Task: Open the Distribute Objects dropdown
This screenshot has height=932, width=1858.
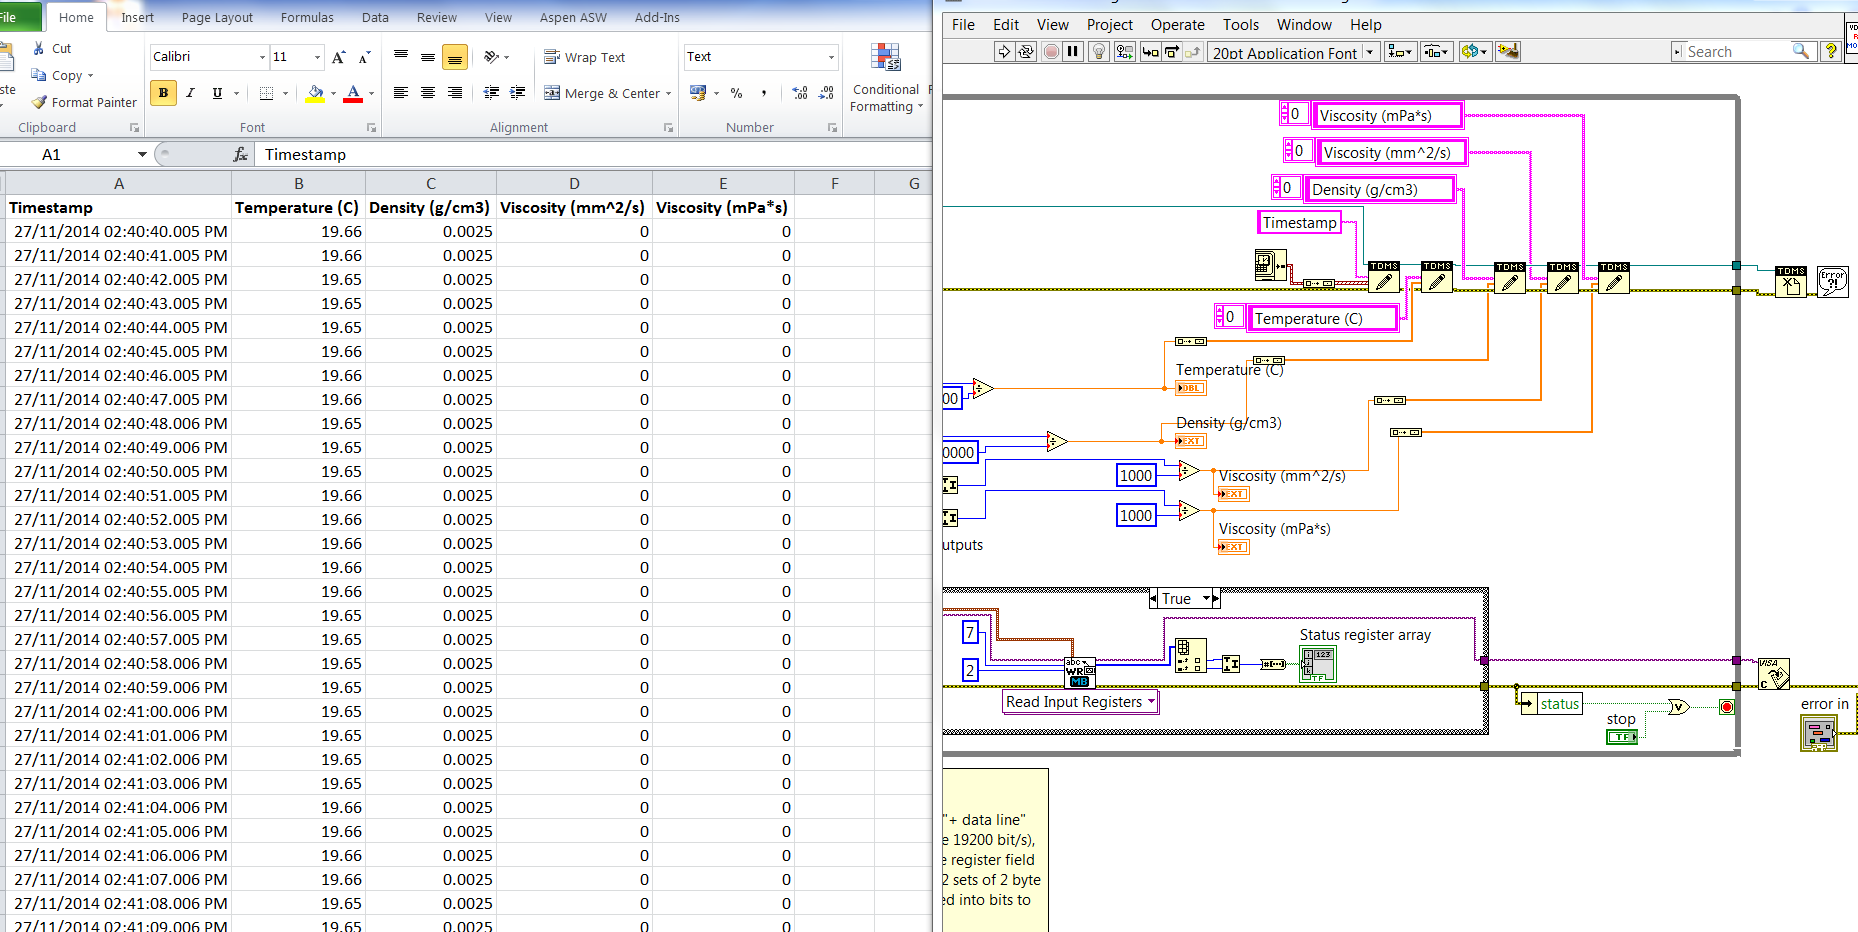Action: [1437, 52]
